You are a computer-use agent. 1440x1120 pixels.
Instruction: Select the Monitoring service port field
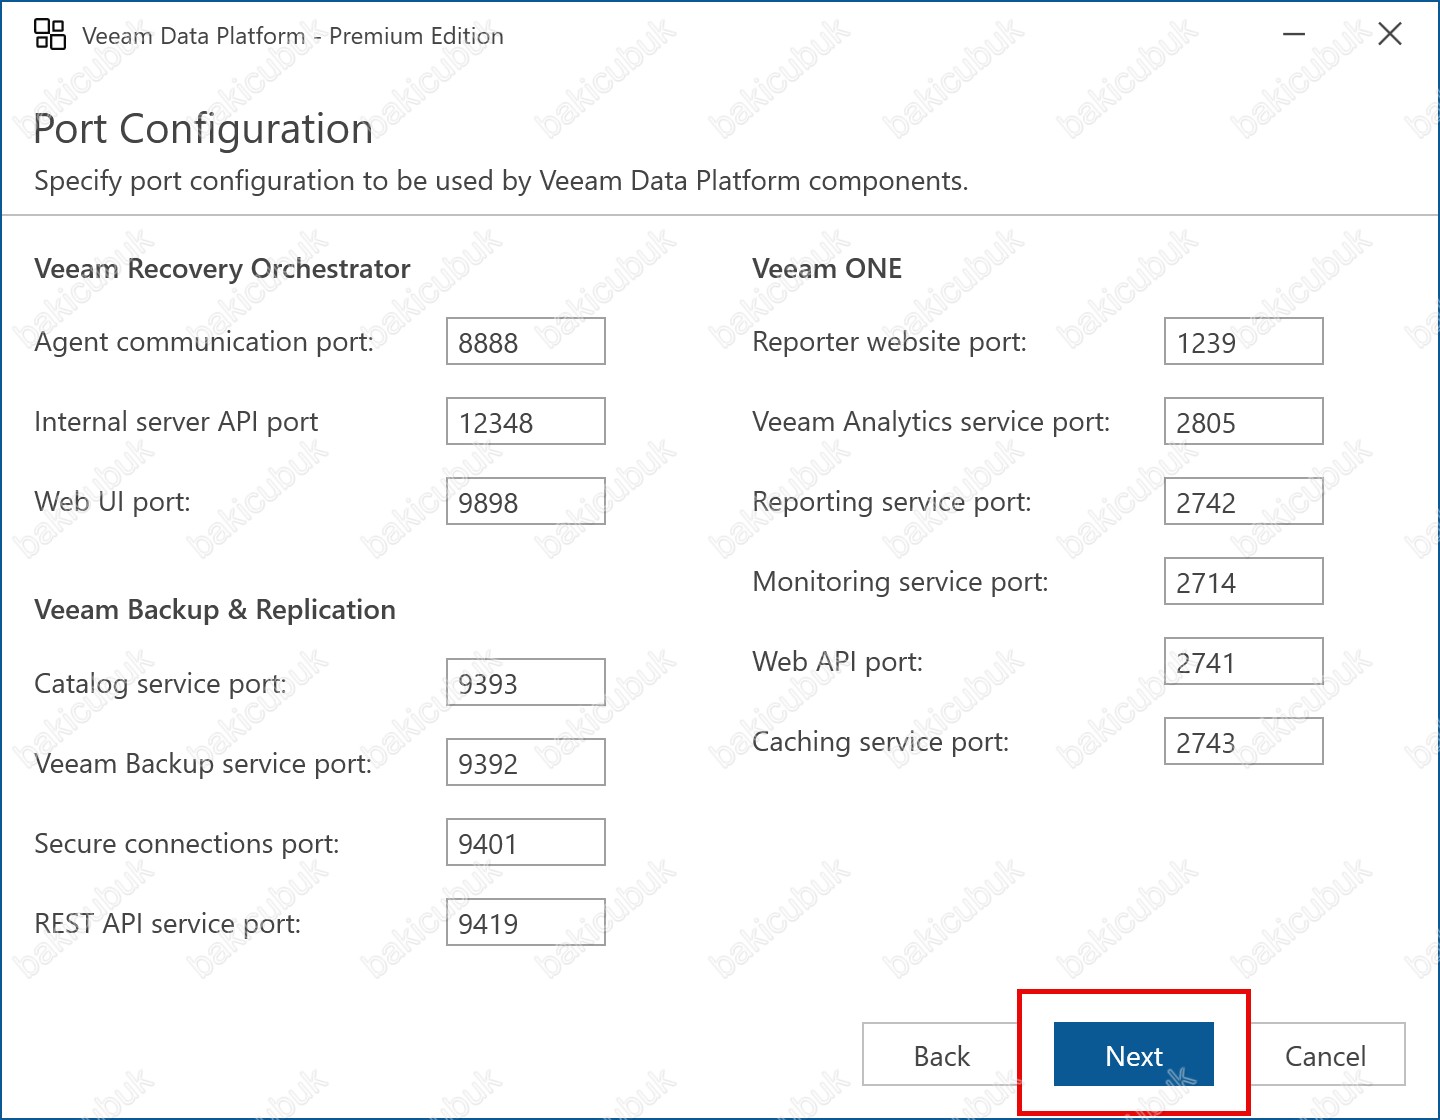(x=1243, y=582)
